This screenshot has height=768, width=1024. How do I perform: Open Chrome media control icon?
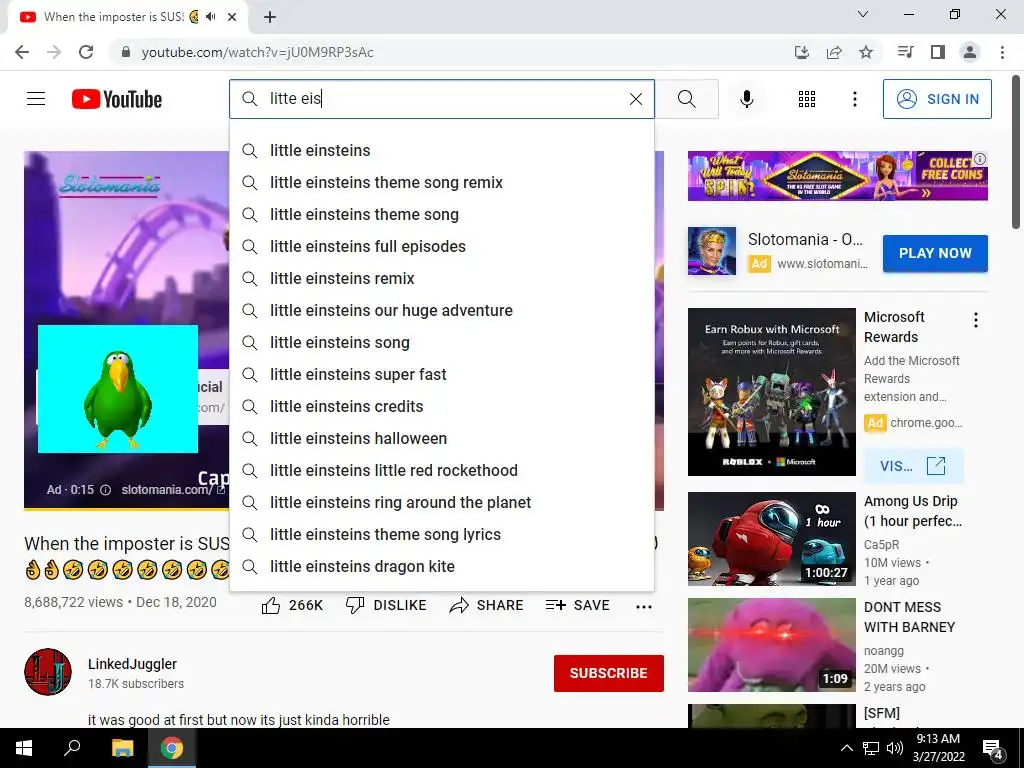point(905,52)
